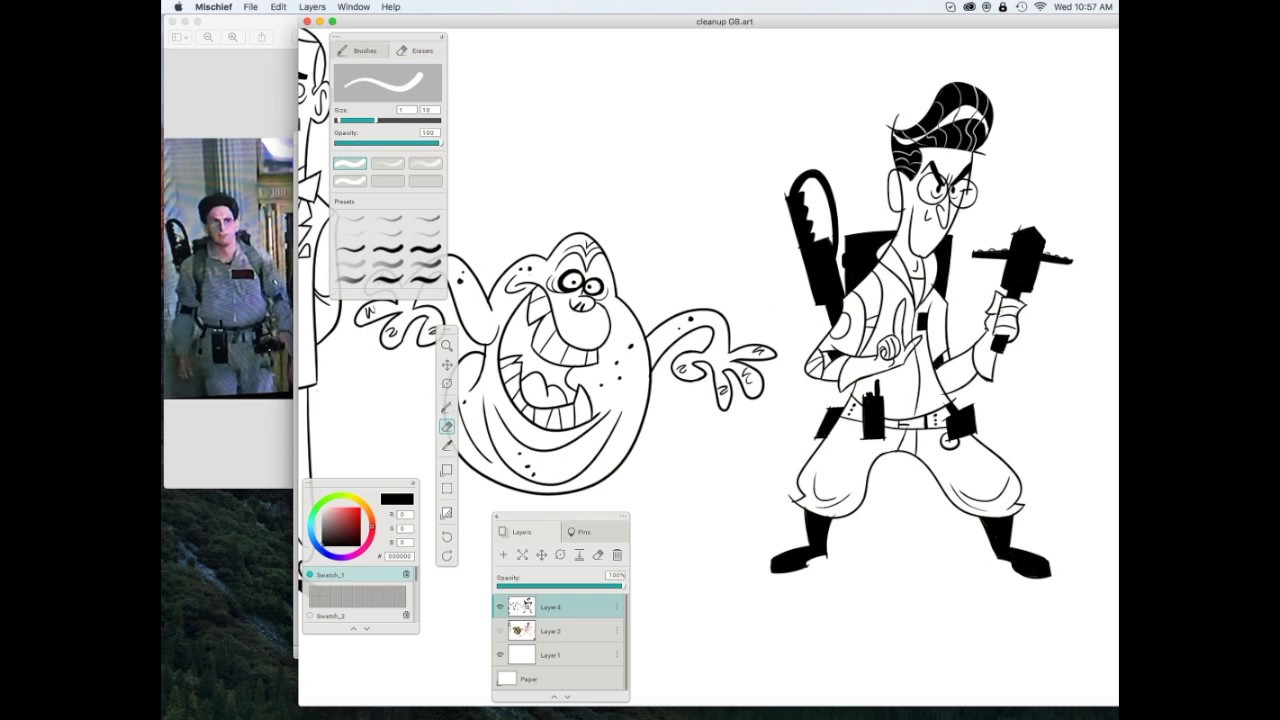
Task: Click the layer Scale transform icon
Action: click(x=522, y=555)
